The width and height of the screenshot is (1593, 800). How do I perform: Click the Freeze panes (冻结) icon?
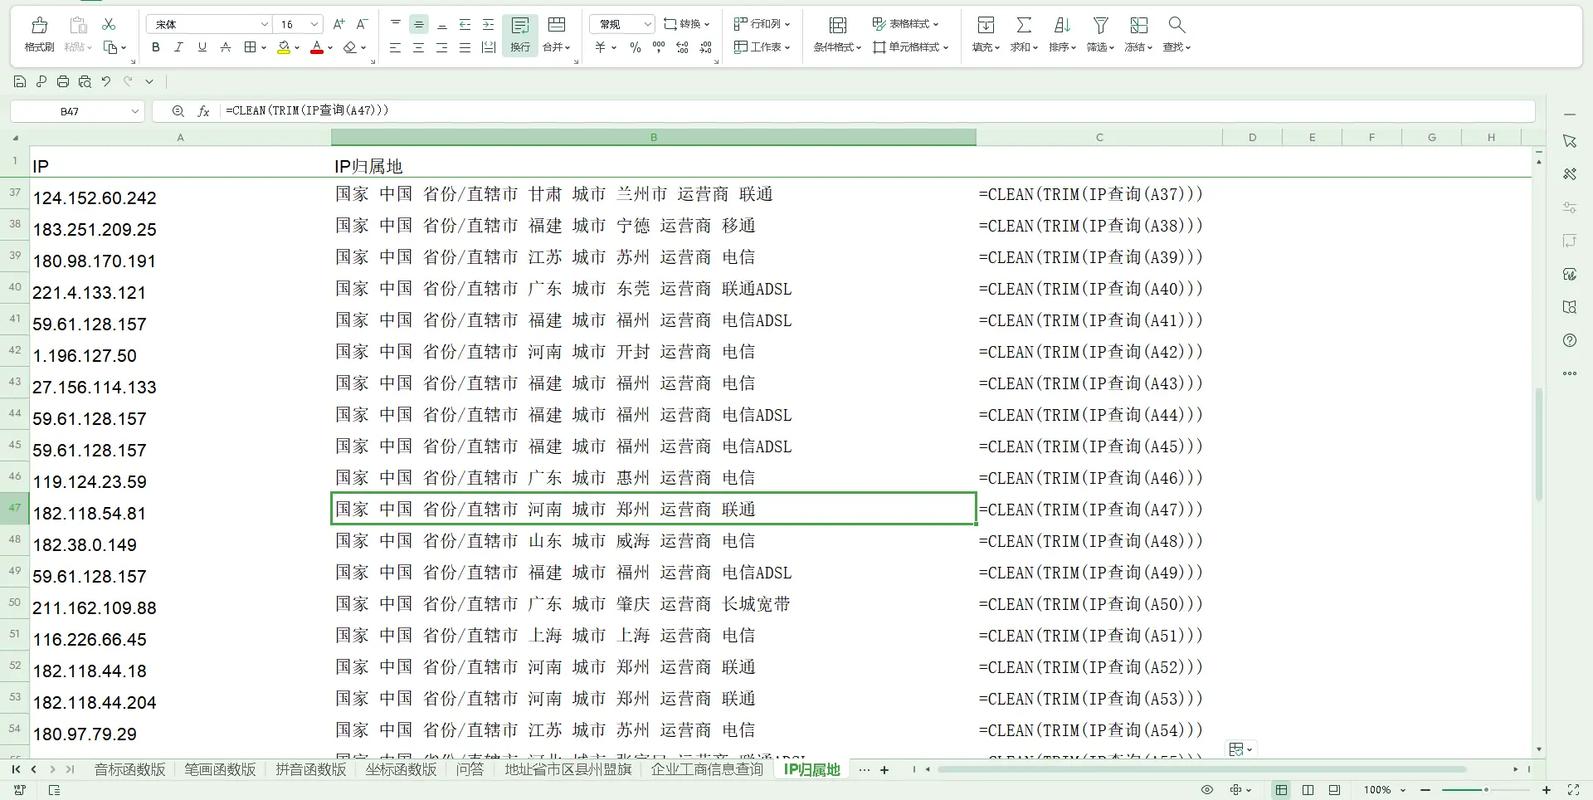1138,26
